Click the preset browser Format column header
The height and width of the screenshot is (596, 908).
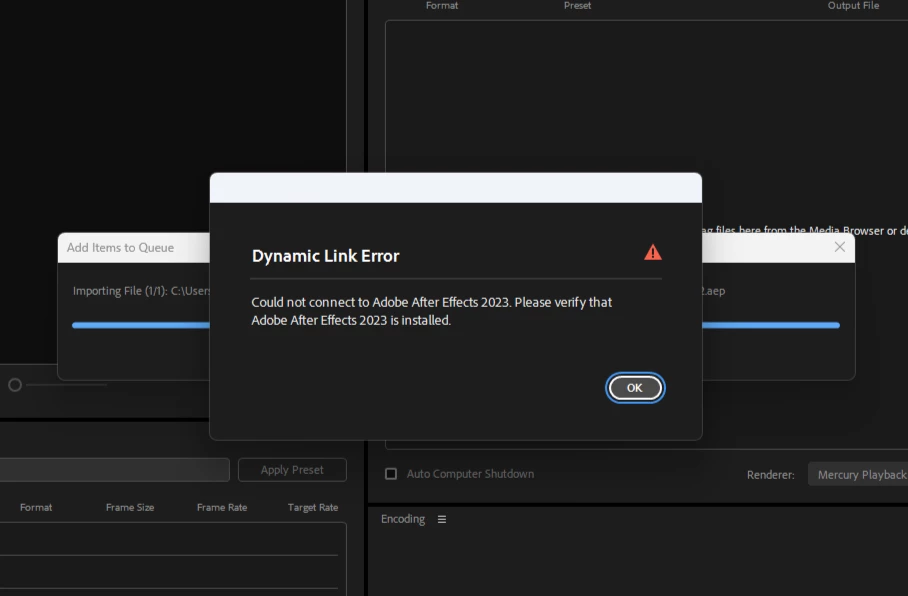tap(36, 507)
